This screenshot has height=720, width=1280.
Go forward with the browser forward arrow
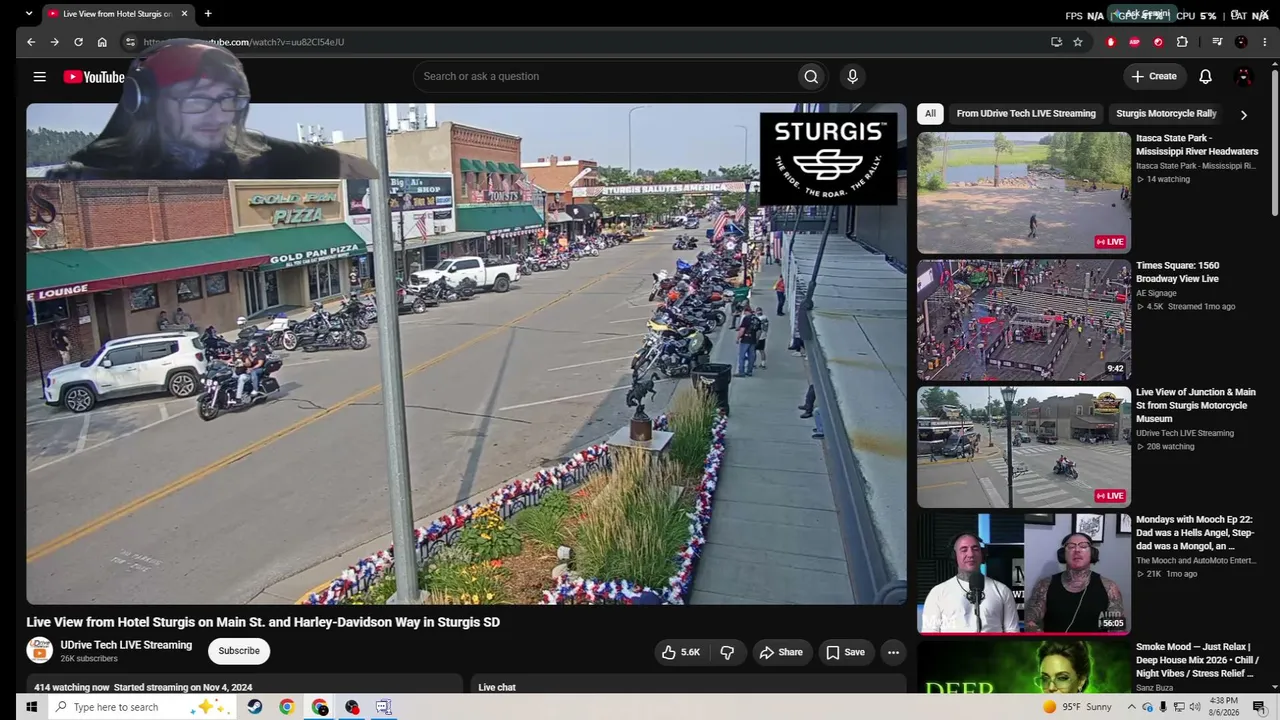coord(54,42)
